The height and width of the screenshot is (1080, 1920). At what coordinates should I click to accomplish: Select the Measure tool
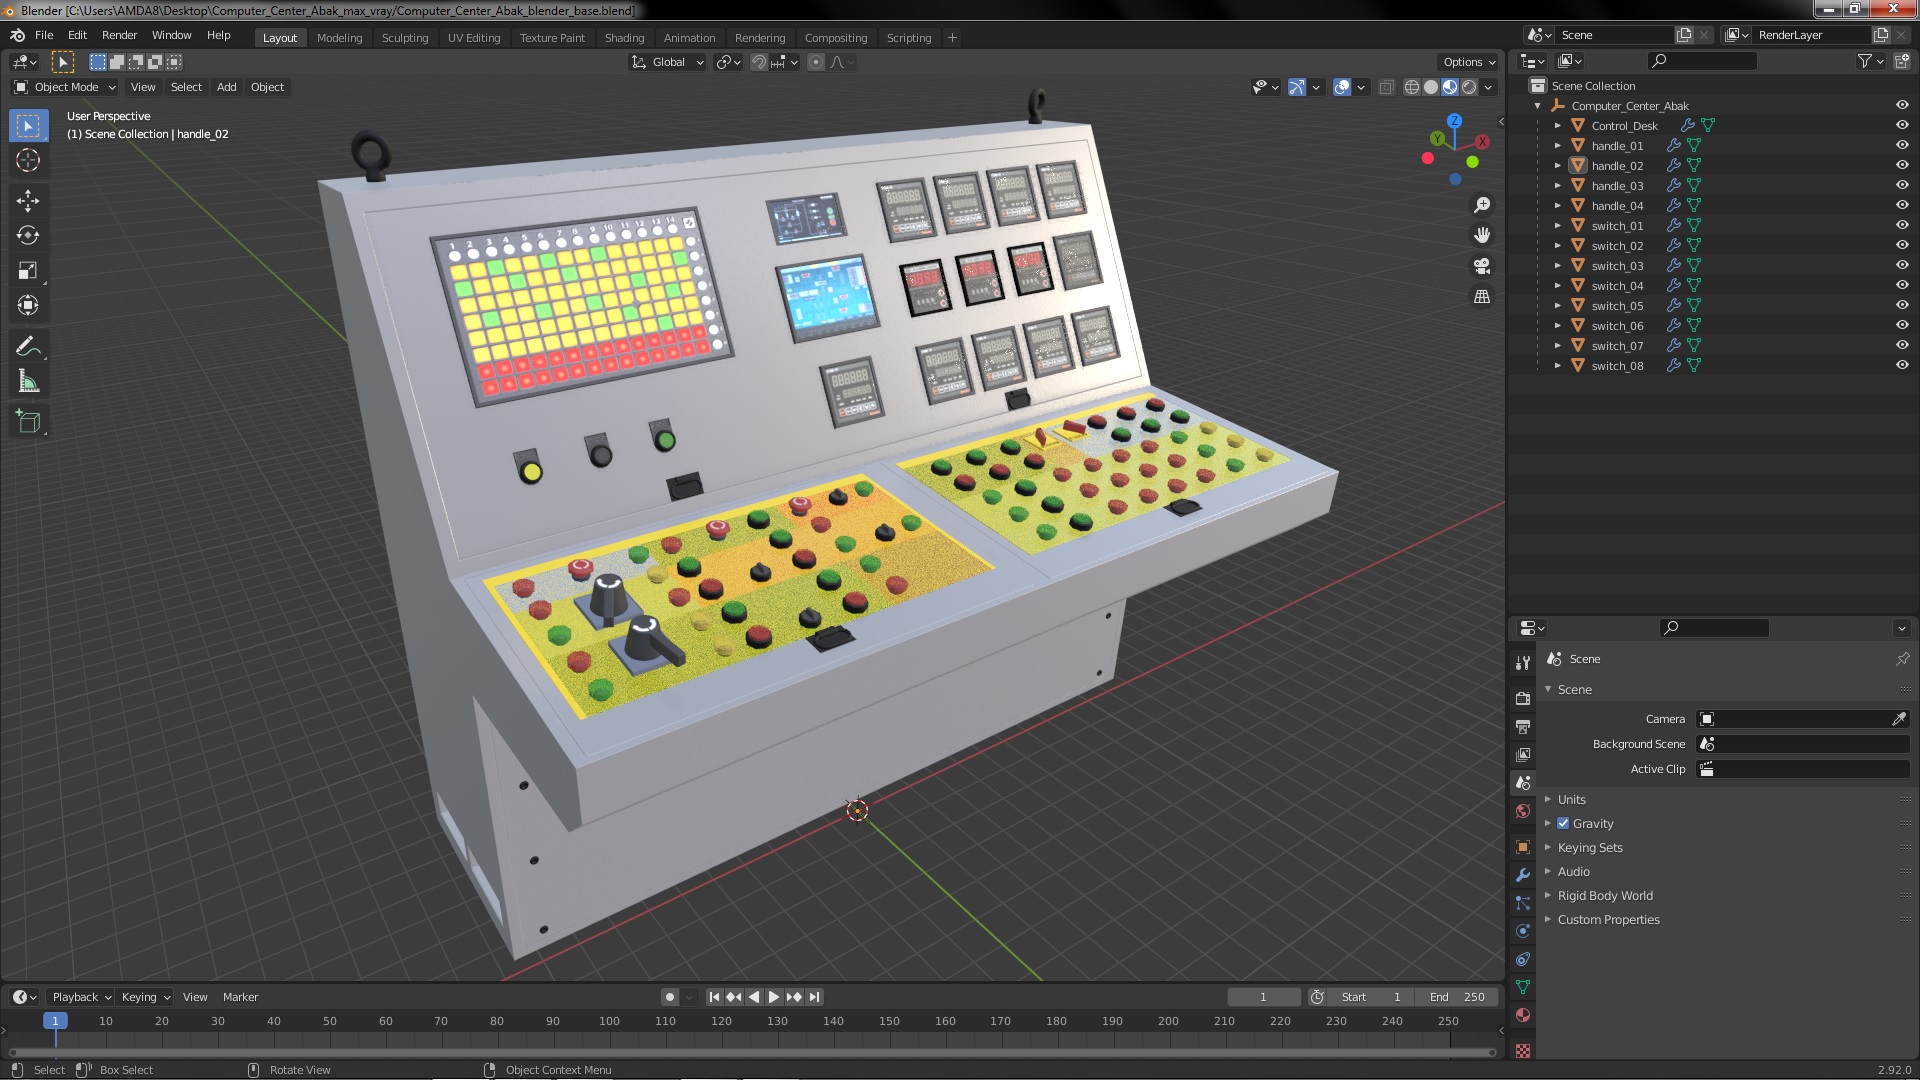(x=28, y=382)
